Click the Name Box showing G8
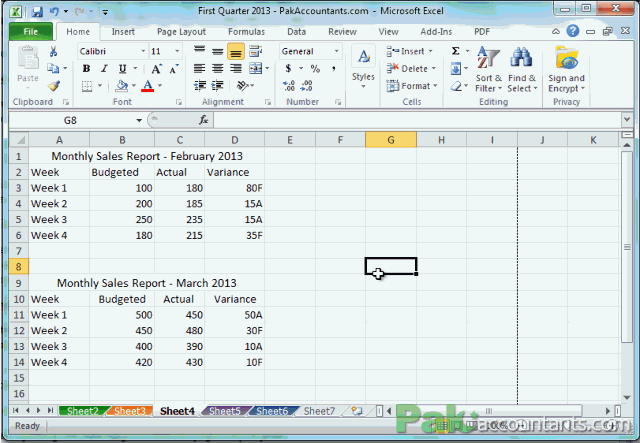Image resolution: width=640 pixels, height=443 pixels. point(70,120)
